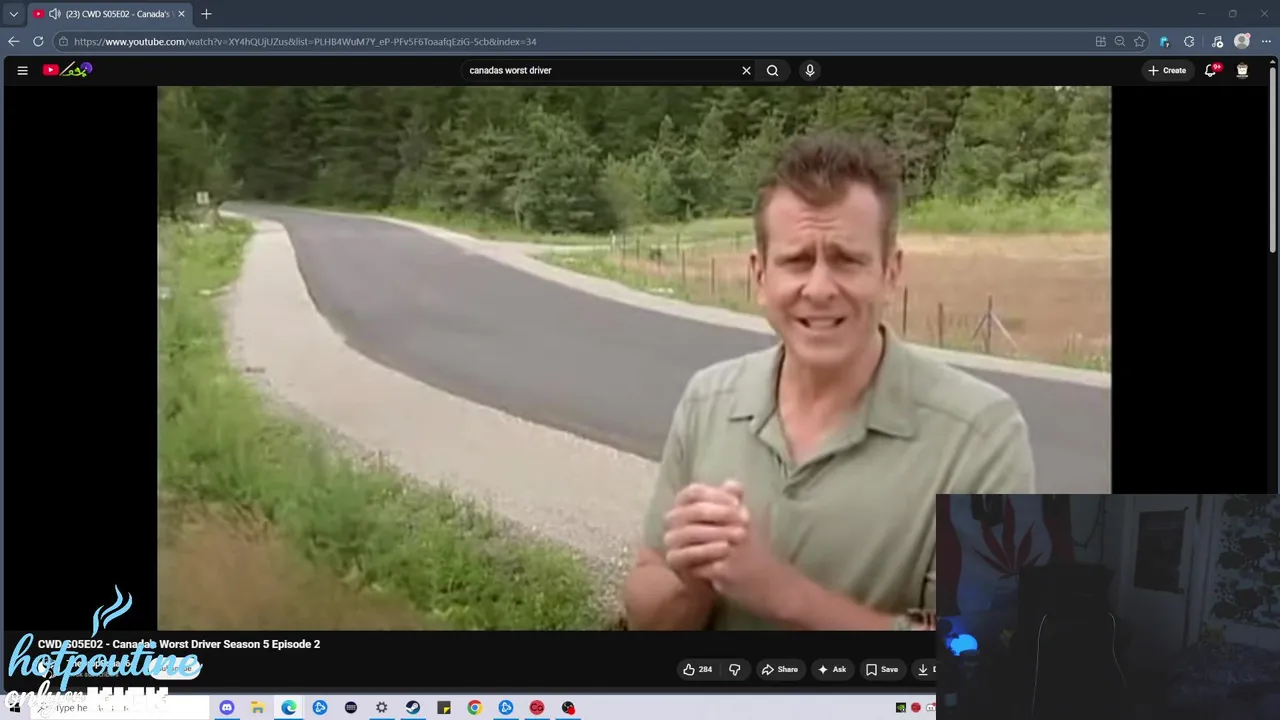Open a new browser tab
This screenshot has height=720, width=1280.
click(206, 14)
